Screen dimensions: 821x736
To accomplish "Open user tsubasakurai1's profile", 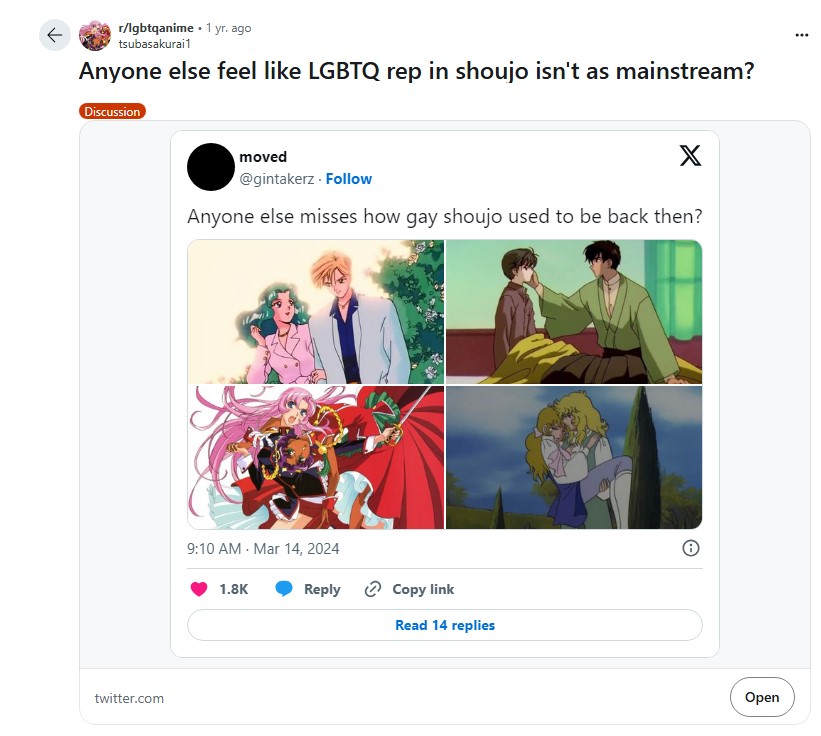I will point(154,44).
